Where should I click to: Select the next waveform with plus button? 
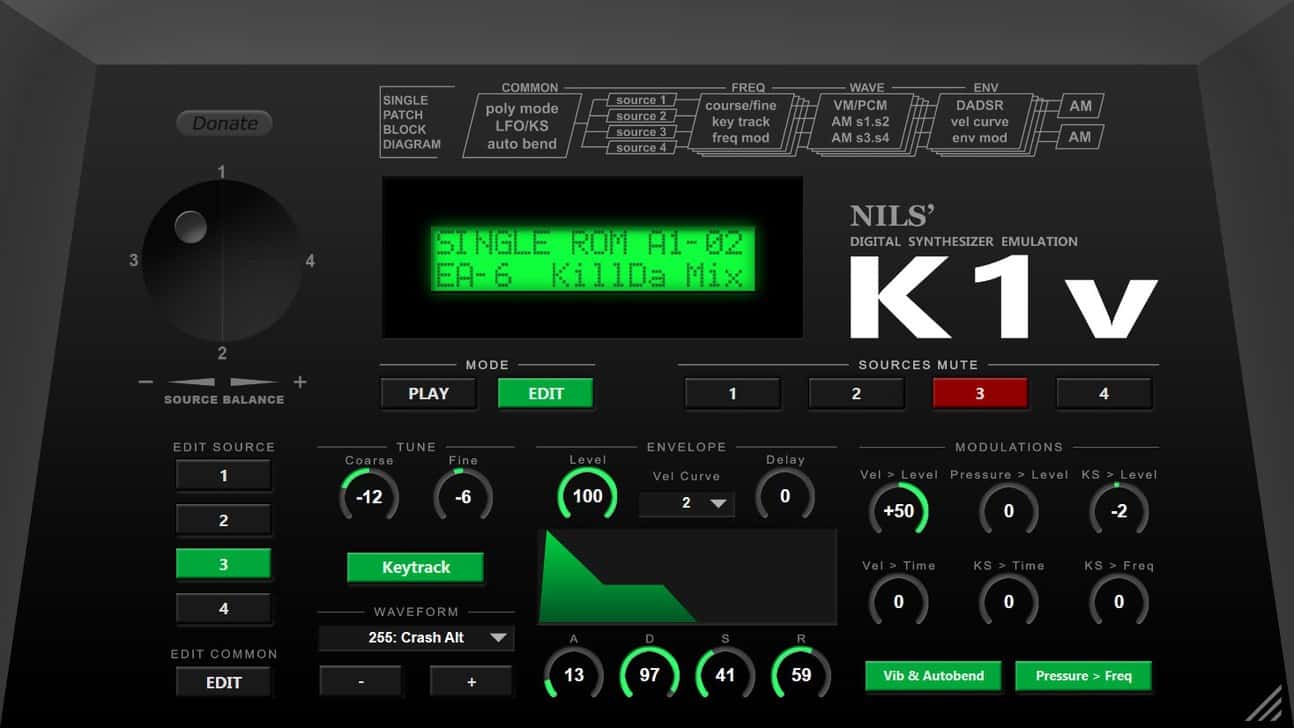471,682
